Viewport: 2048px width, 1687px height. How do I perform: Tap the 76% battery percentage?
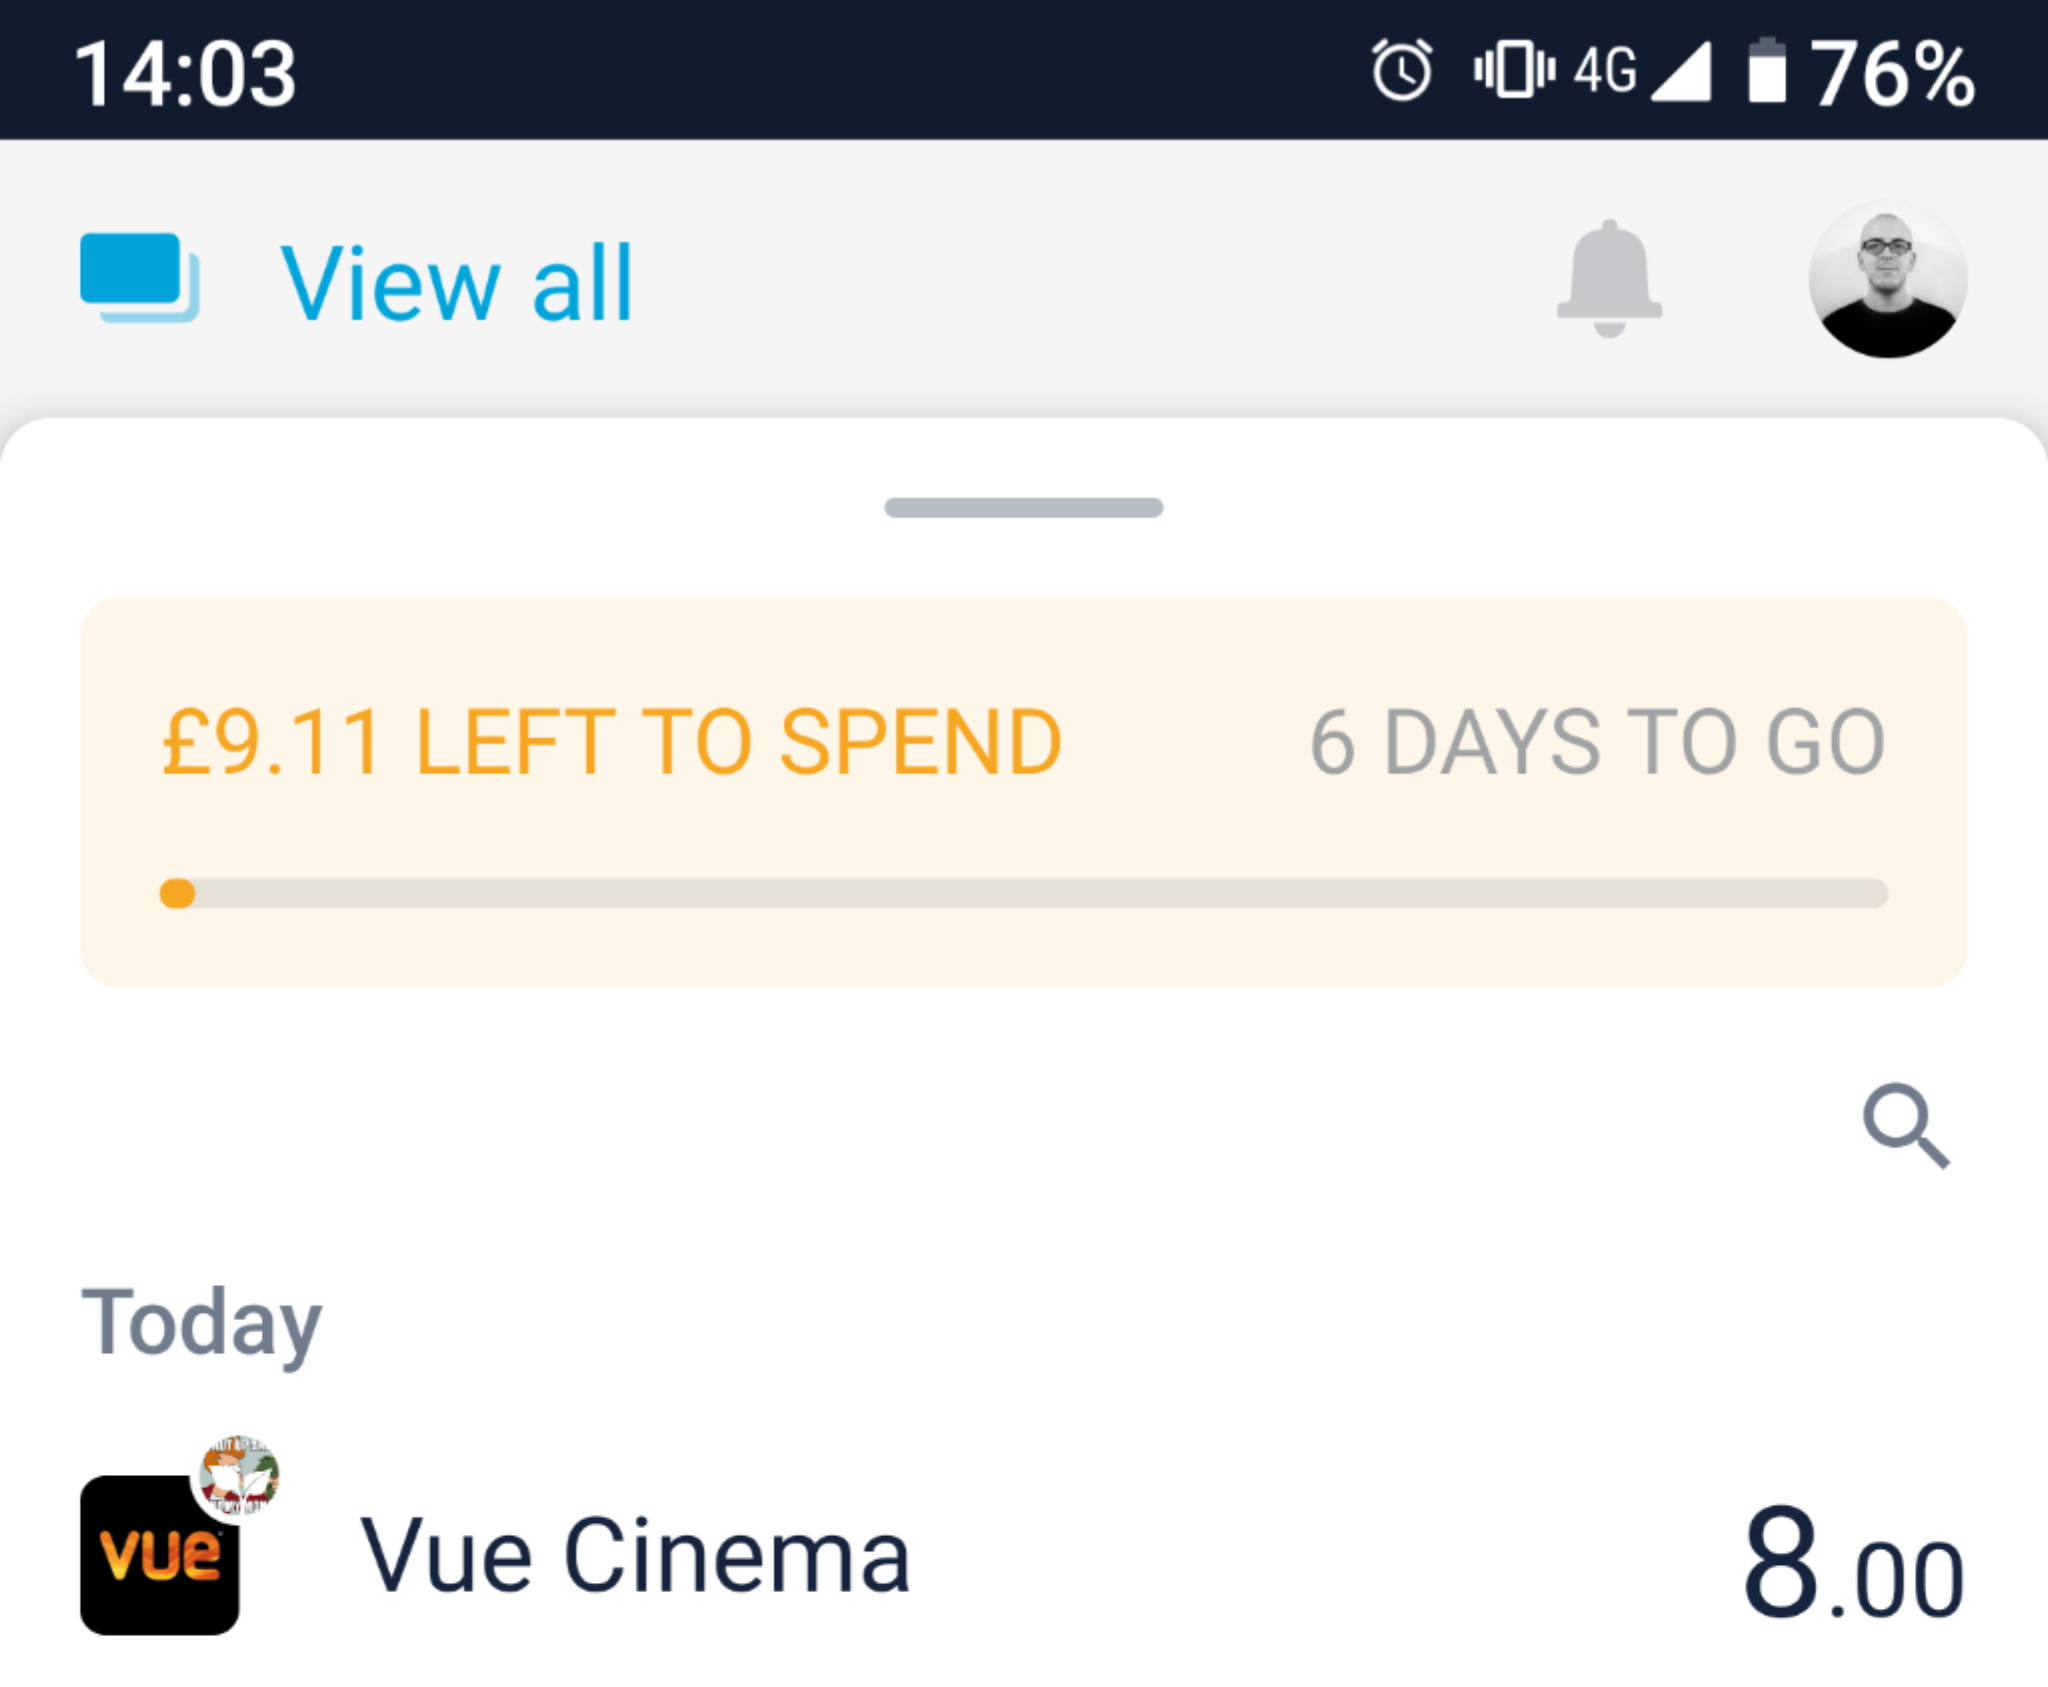point(1893,73)
